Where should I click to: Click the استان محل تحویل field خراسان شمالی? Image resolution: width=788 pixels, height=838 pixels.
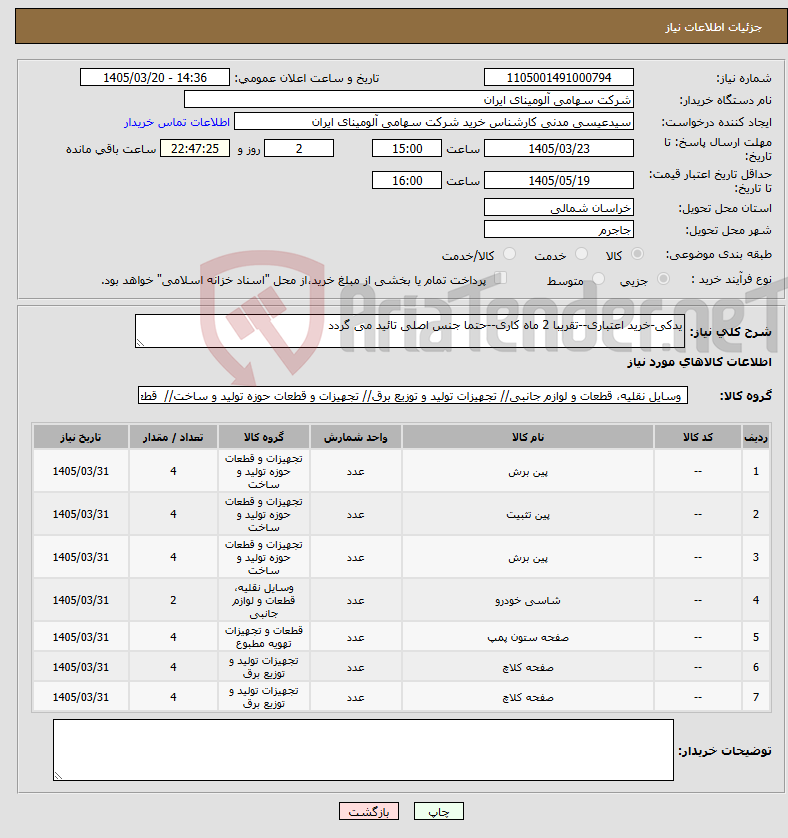[559, 208]
